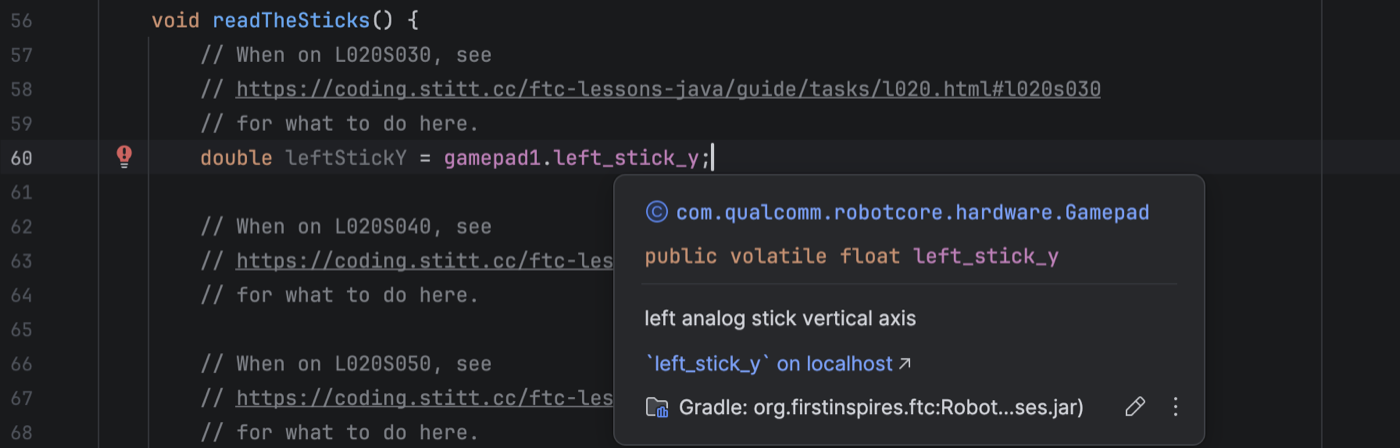Viewport: 1400px width, 448px height.
Task: Click the Gradle: org.firstinspires.ftc library label
Action: click(881, 407)
